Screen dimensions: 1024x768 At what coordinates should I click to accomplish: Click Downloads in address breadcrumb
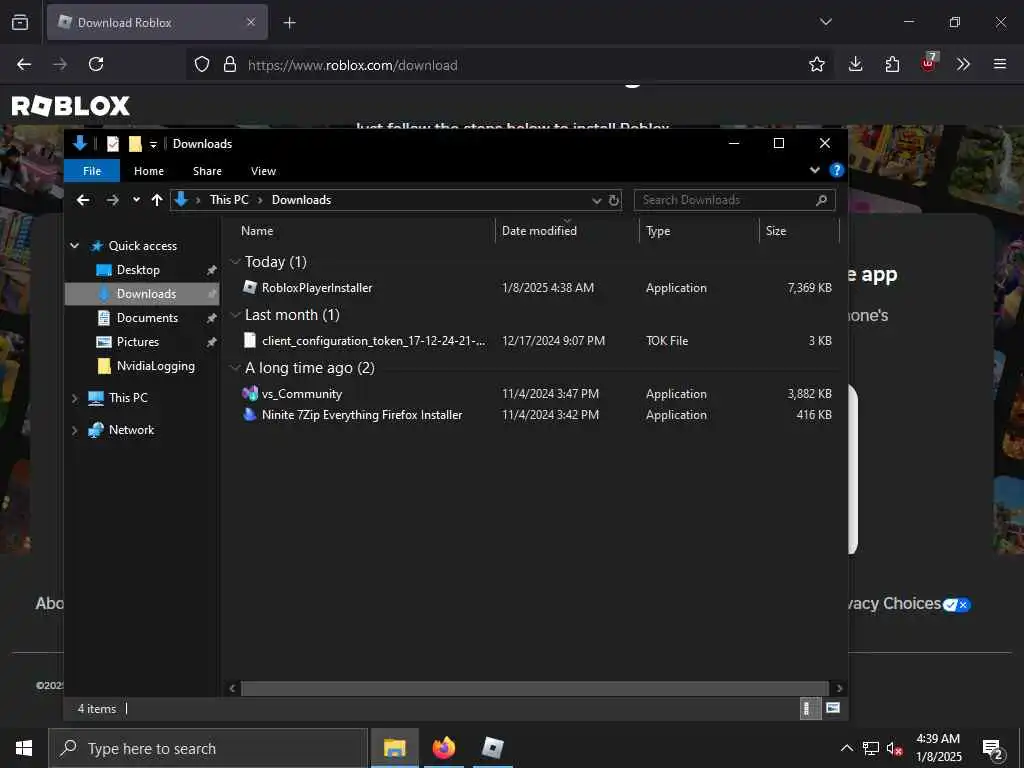tap(301, 200)
